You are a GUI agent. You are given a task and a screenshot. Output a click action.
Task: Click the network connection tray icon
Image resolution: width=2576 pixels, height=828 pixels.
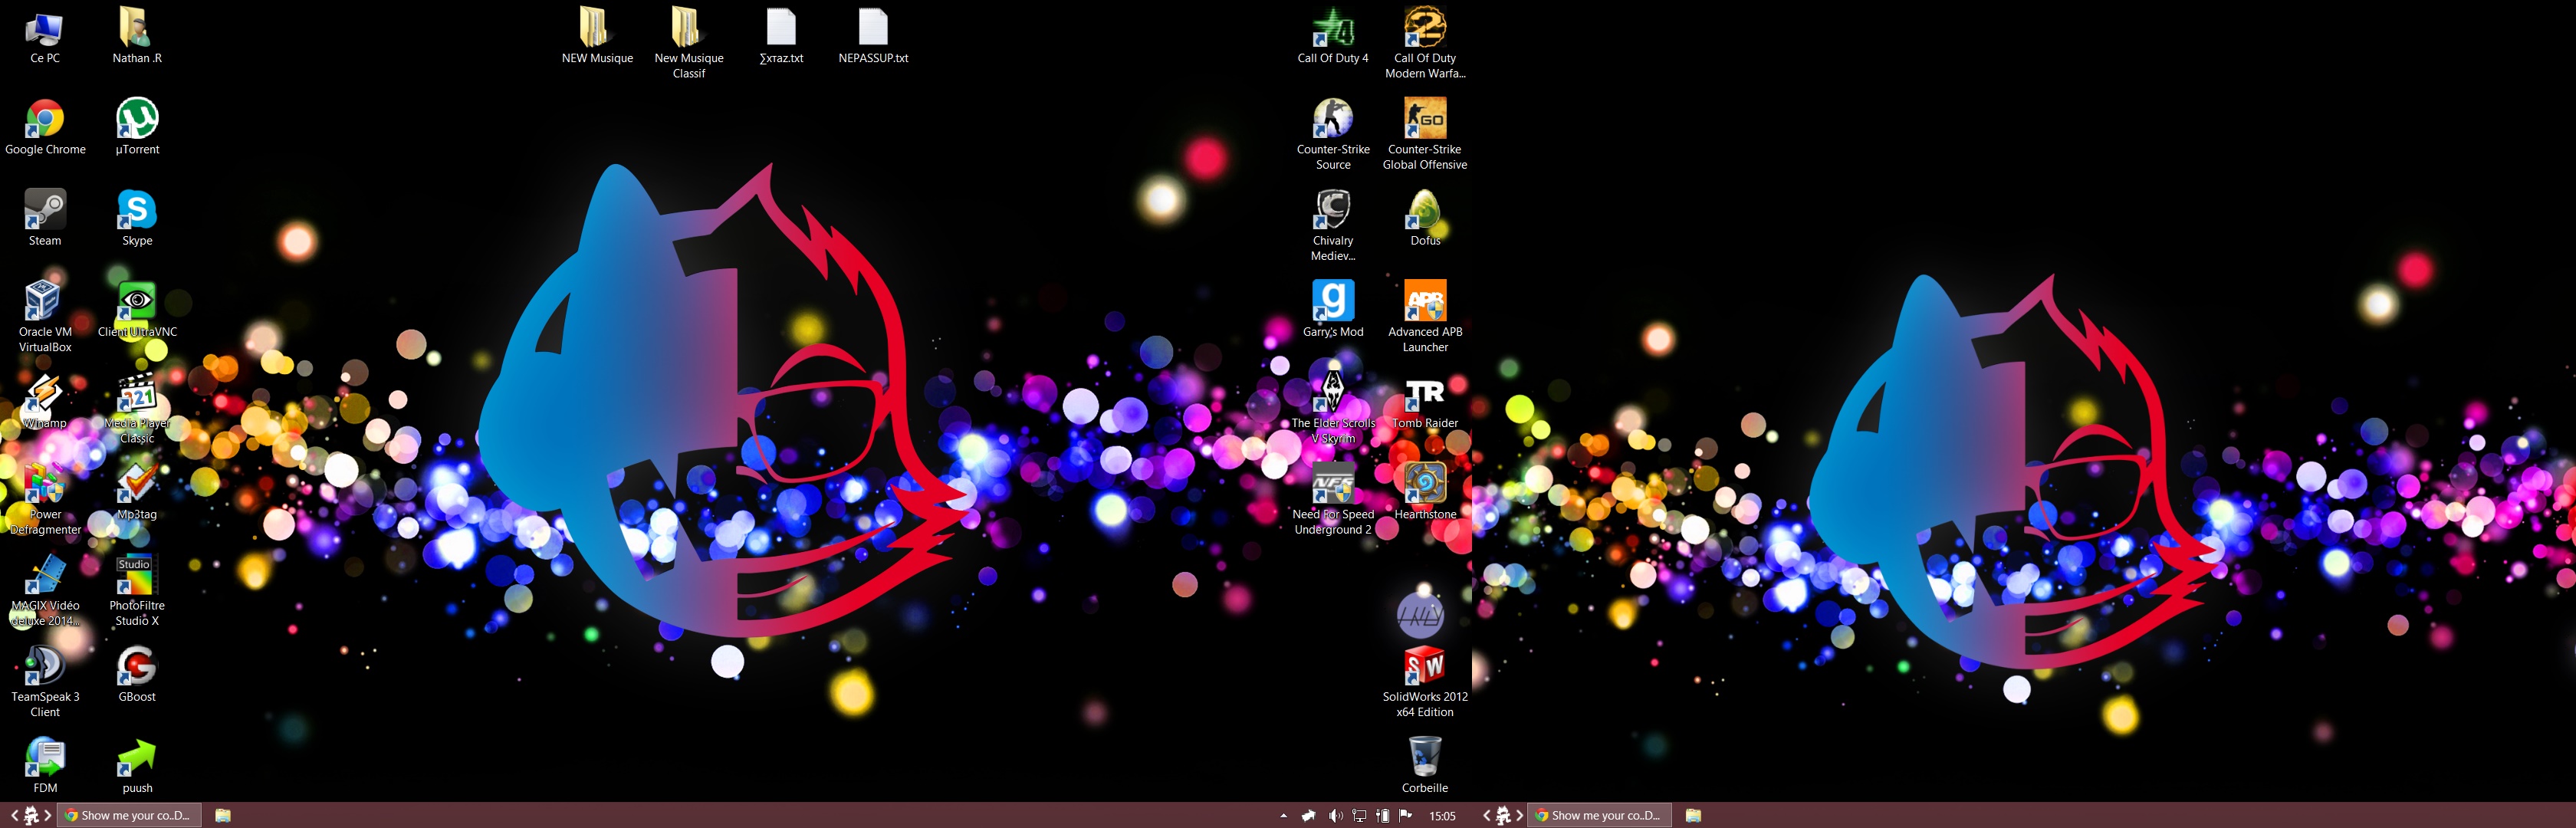[1359, 816]
